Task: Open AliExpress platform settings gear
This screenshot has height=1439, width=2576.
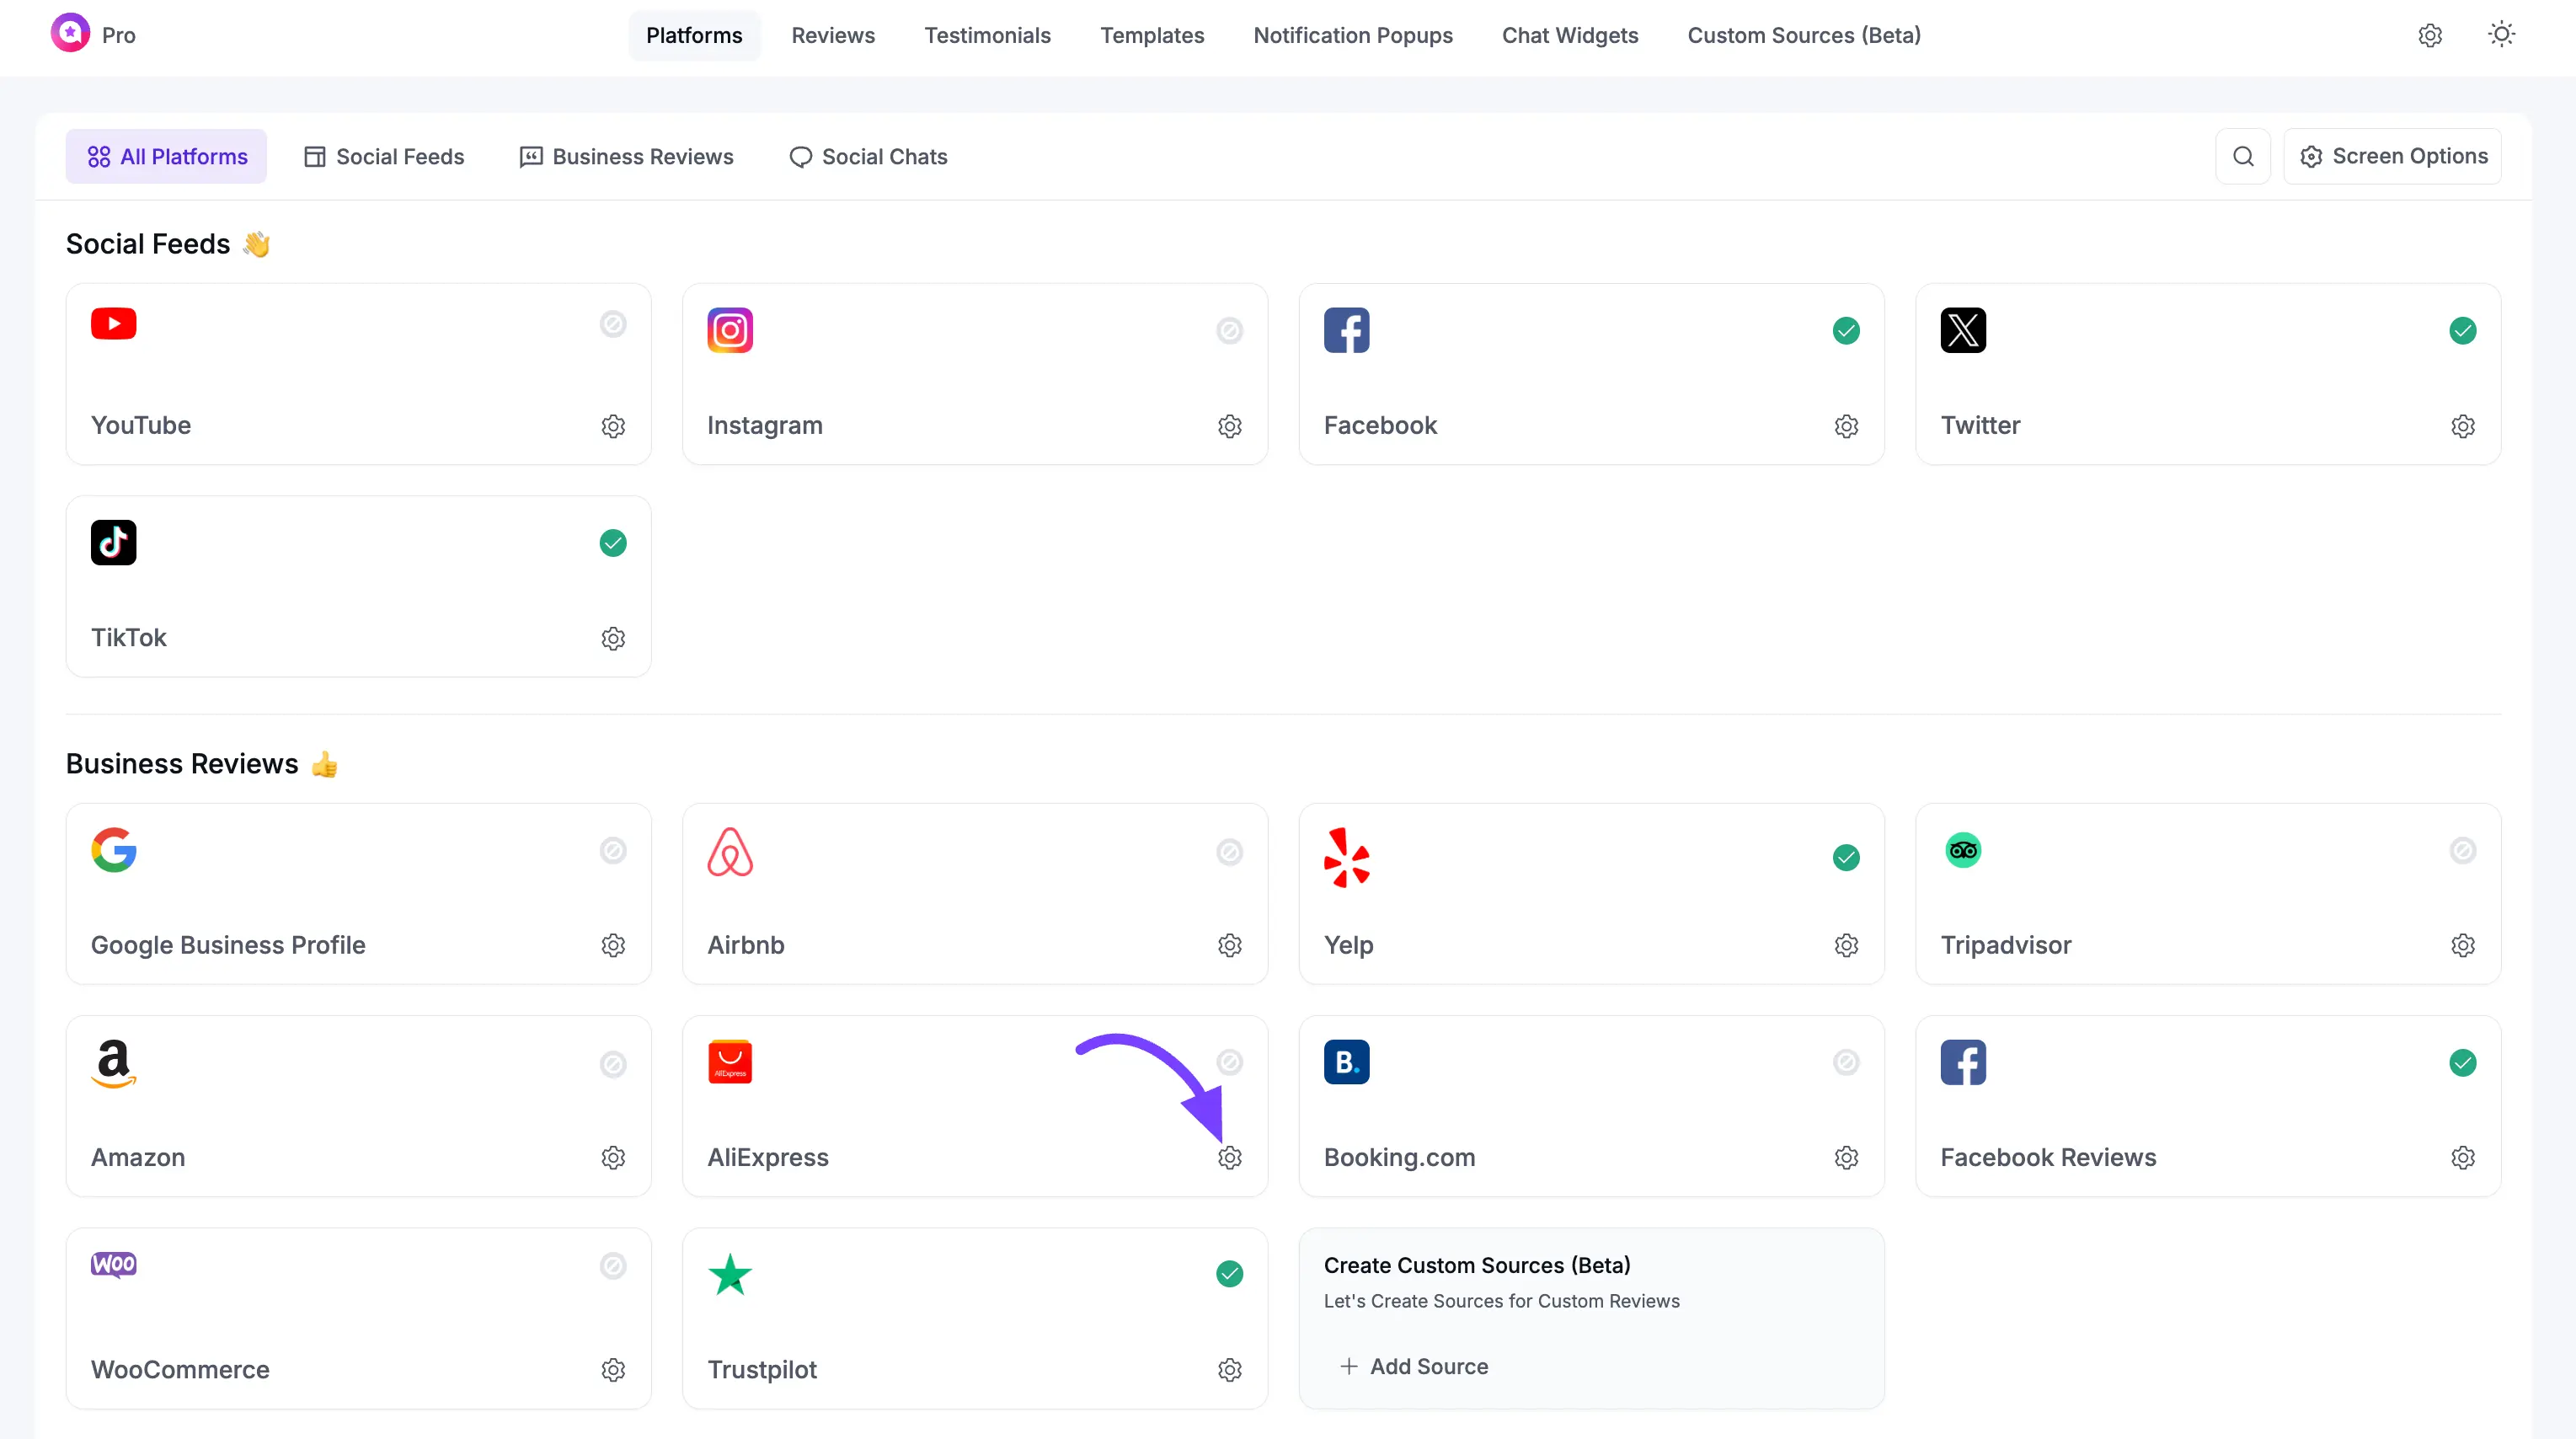Action: (1229, 1157)
